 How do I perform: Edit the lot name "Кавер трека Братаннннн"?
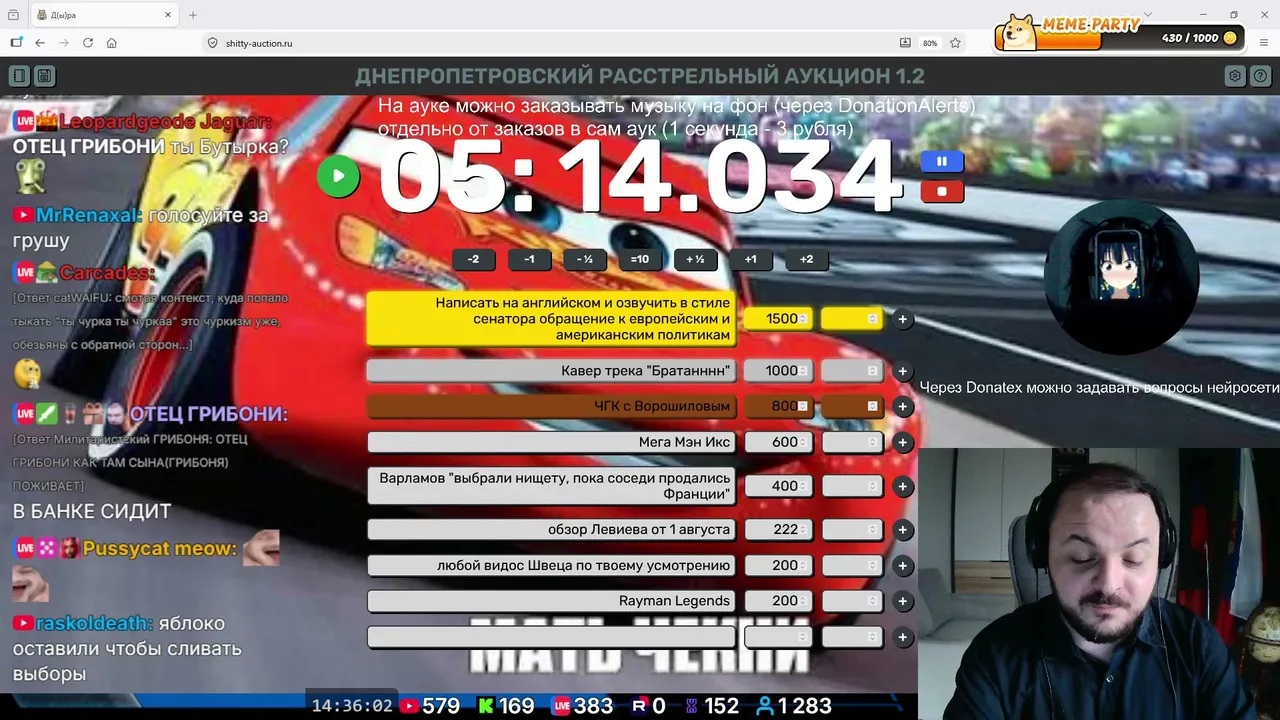click(551, 371)
